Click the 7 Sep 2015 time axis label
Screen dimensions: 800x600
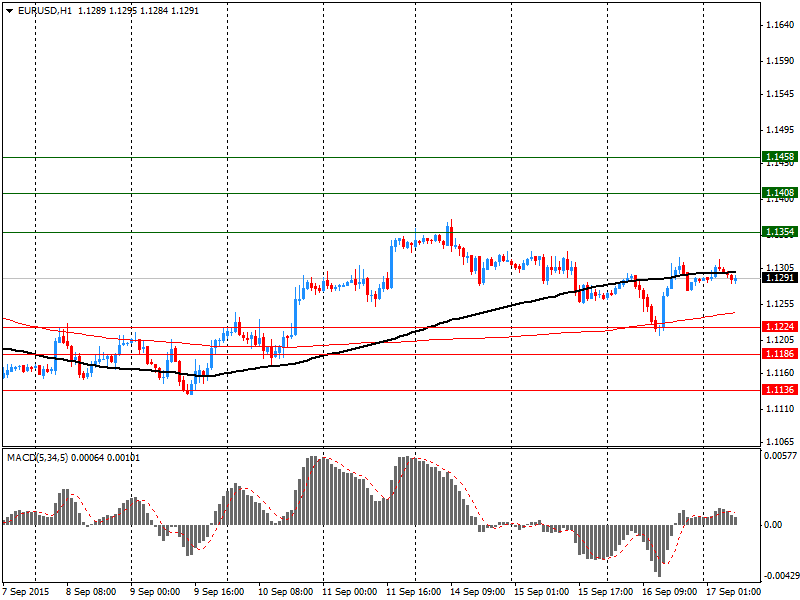click(26, 592)
